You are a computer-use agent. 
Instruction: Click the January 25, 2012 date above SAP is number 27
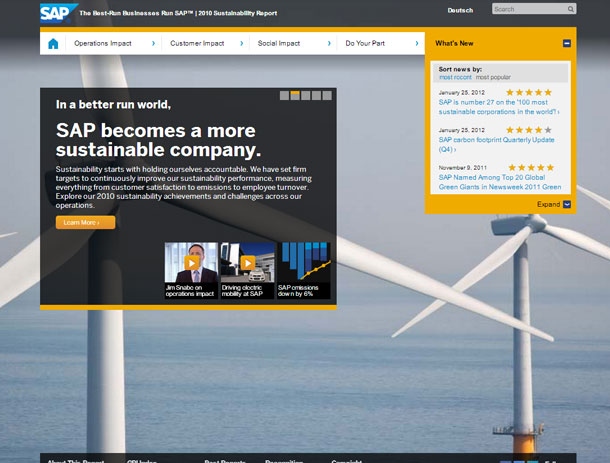462,93
